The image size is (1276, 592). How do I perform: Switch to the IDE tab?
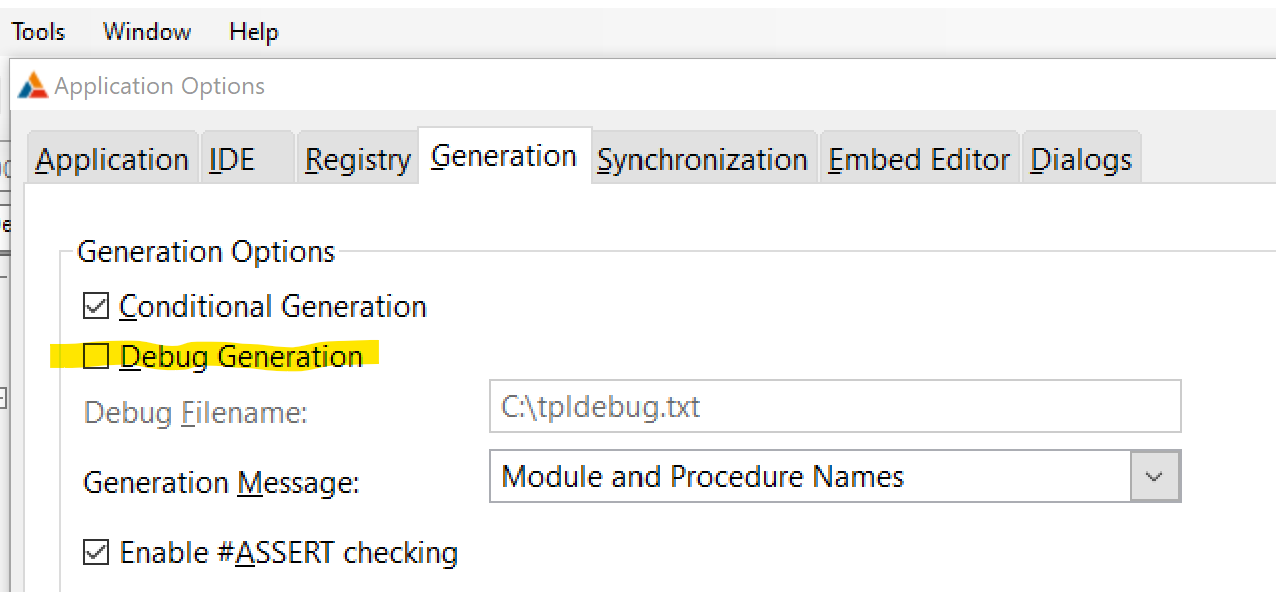click(232, 160)
